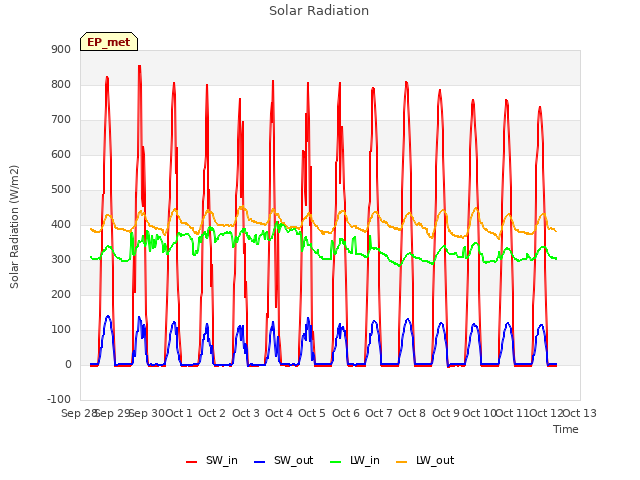Click the 900 y-axis tick label
Screen dimensions: 640x480
[x=61, y=49]
